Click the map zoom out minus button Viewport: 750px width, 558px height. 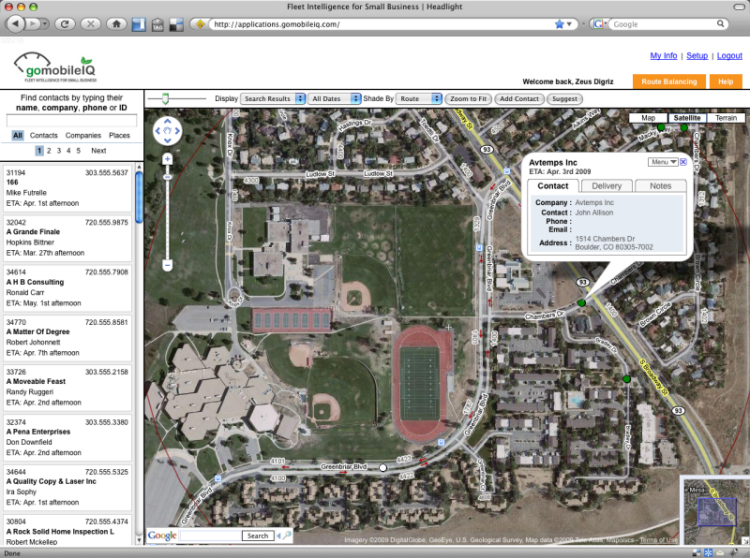point(167,265)
